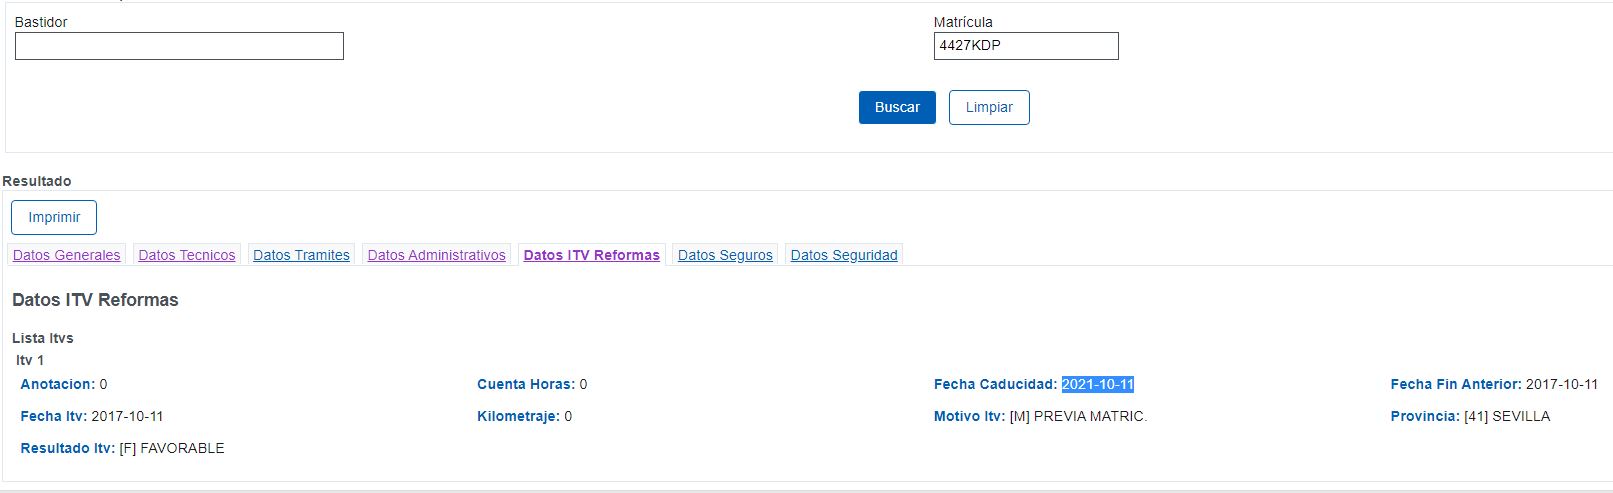Screen dimensions: 1613x493
Task: Switch to the Datos Tecnicos tab
Action: click(187, 255)
